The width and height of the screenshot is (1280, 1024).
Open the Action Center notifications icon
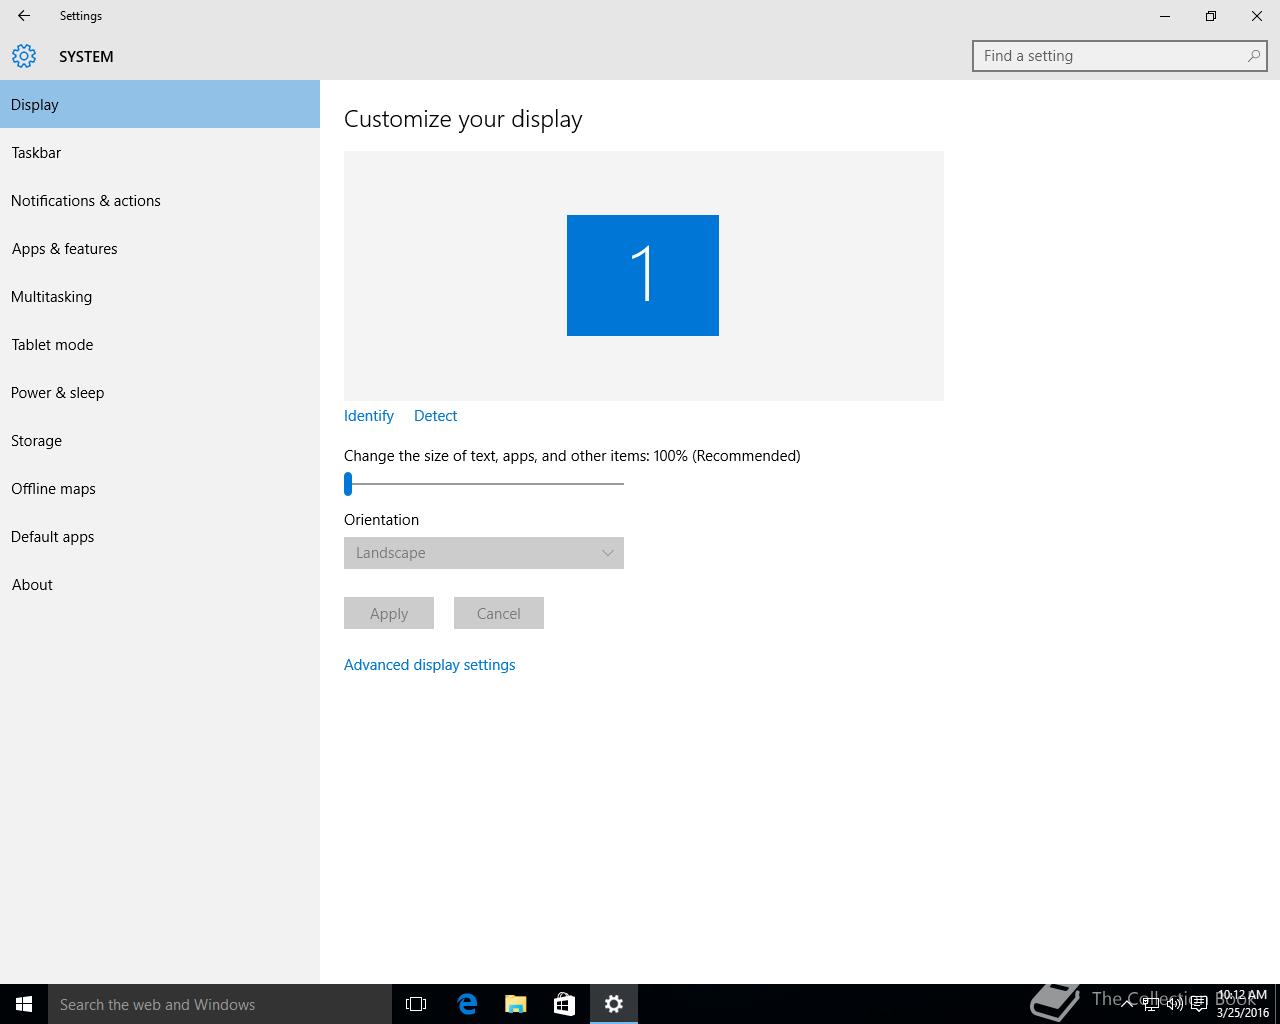coord(1198,1004)
